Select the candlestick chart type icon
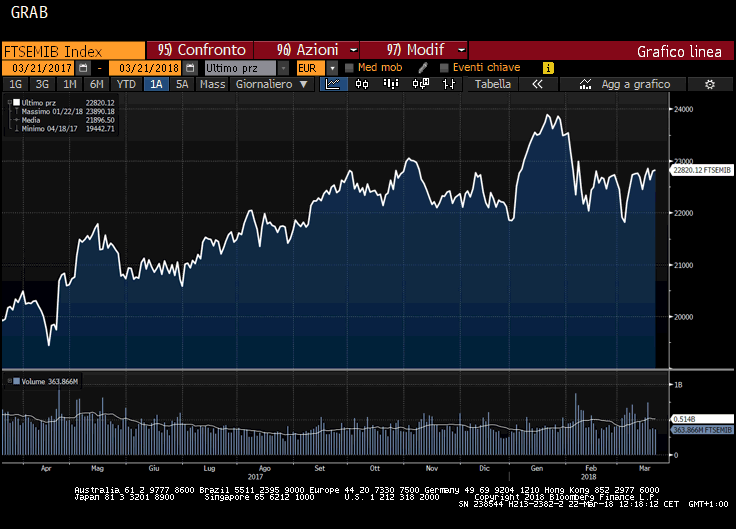This screenshot has height=529, width=736. click(362, 84)
